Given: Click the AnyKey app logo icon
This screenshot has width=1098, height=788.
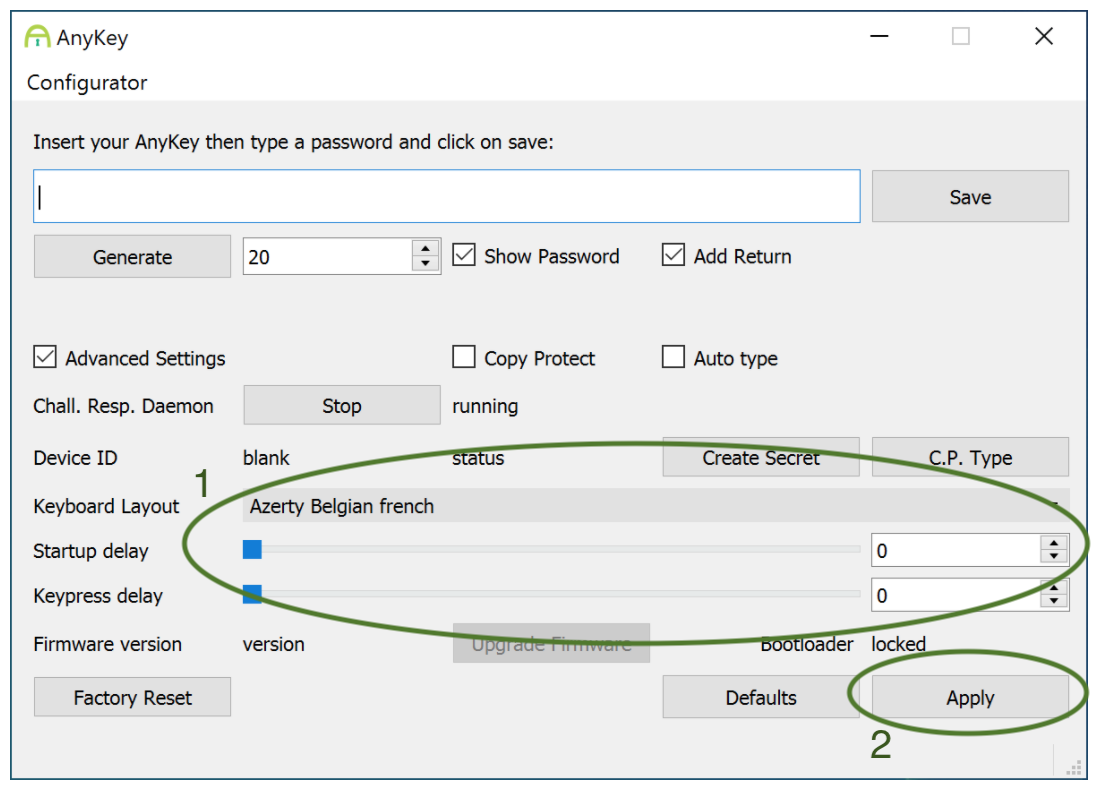Looking at the screenshot, I should (x=37, y=36).
